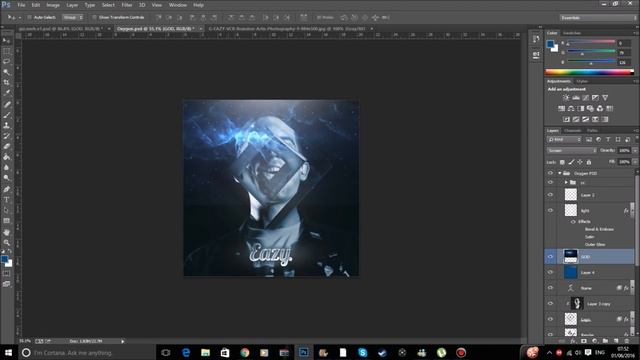Select the Eraser tool
The image size is (640, 360).
pos(6,146)
